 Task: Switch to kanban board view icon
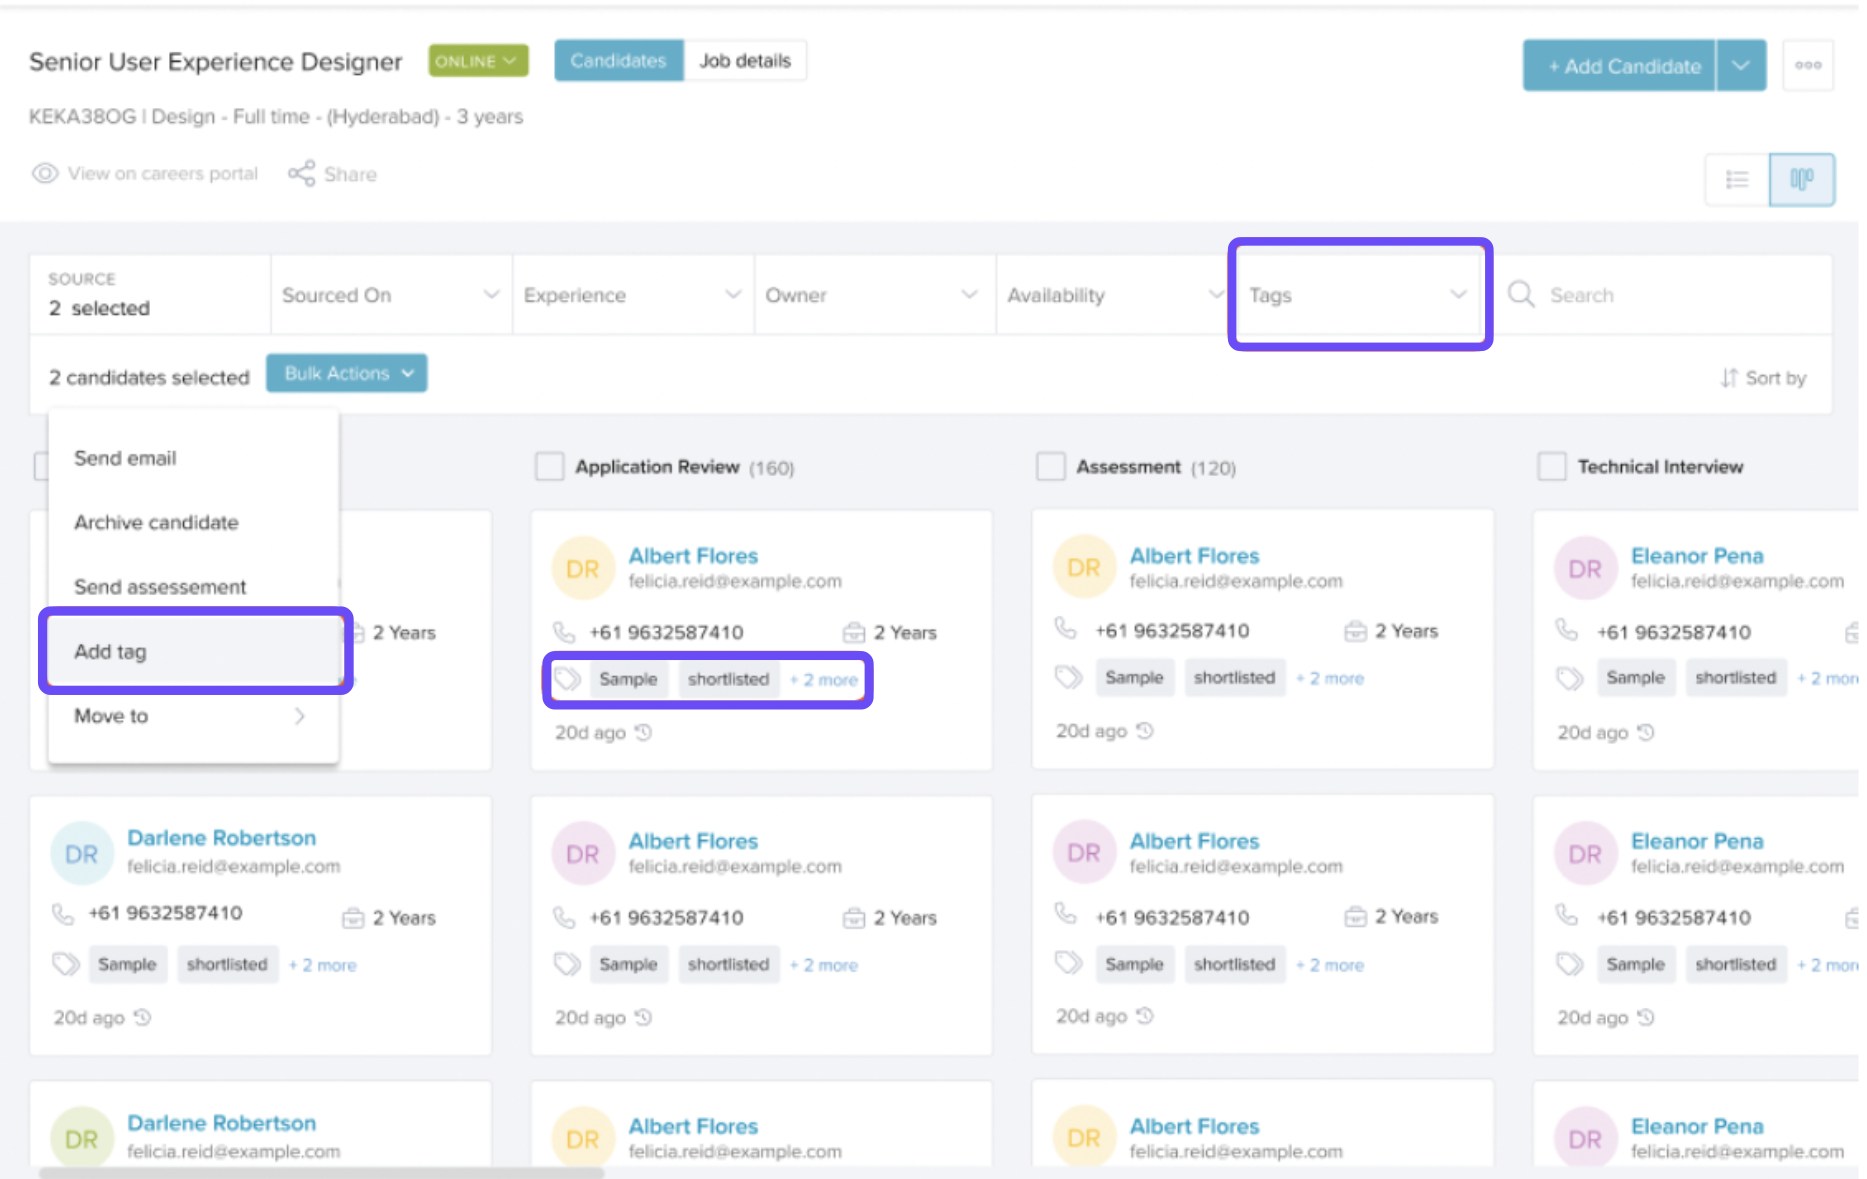tap(1801, 179)
